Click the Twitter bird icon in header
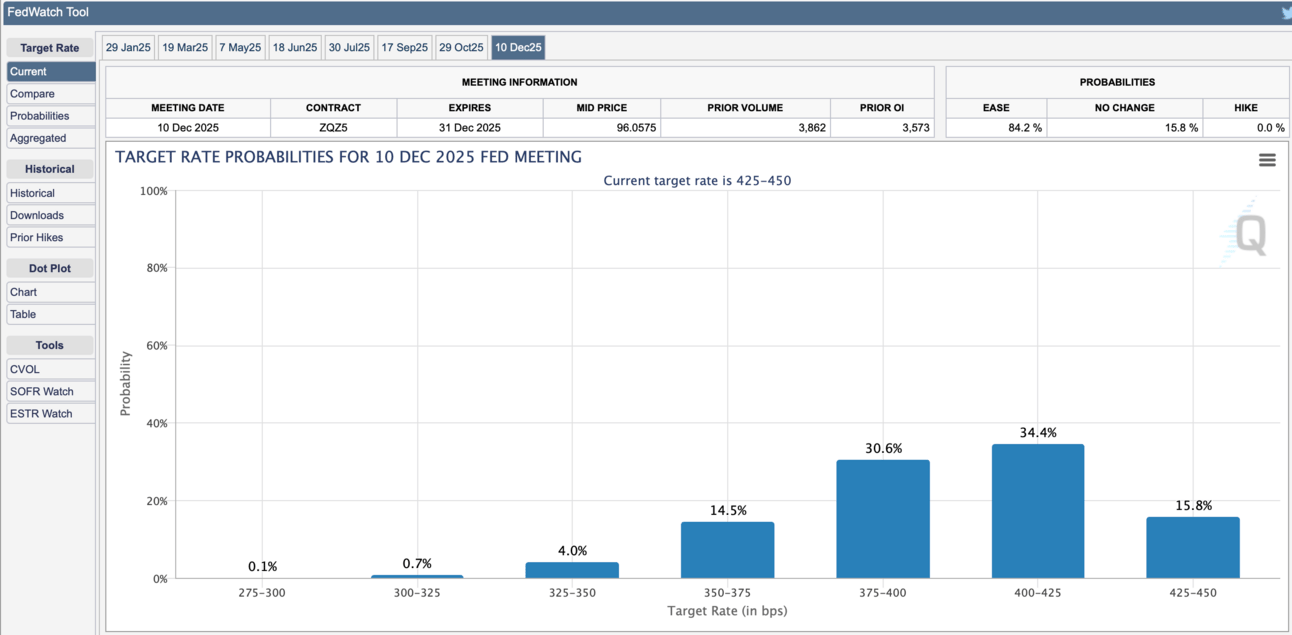Screen dimensions: 1292x635 tap(1286, 13)
